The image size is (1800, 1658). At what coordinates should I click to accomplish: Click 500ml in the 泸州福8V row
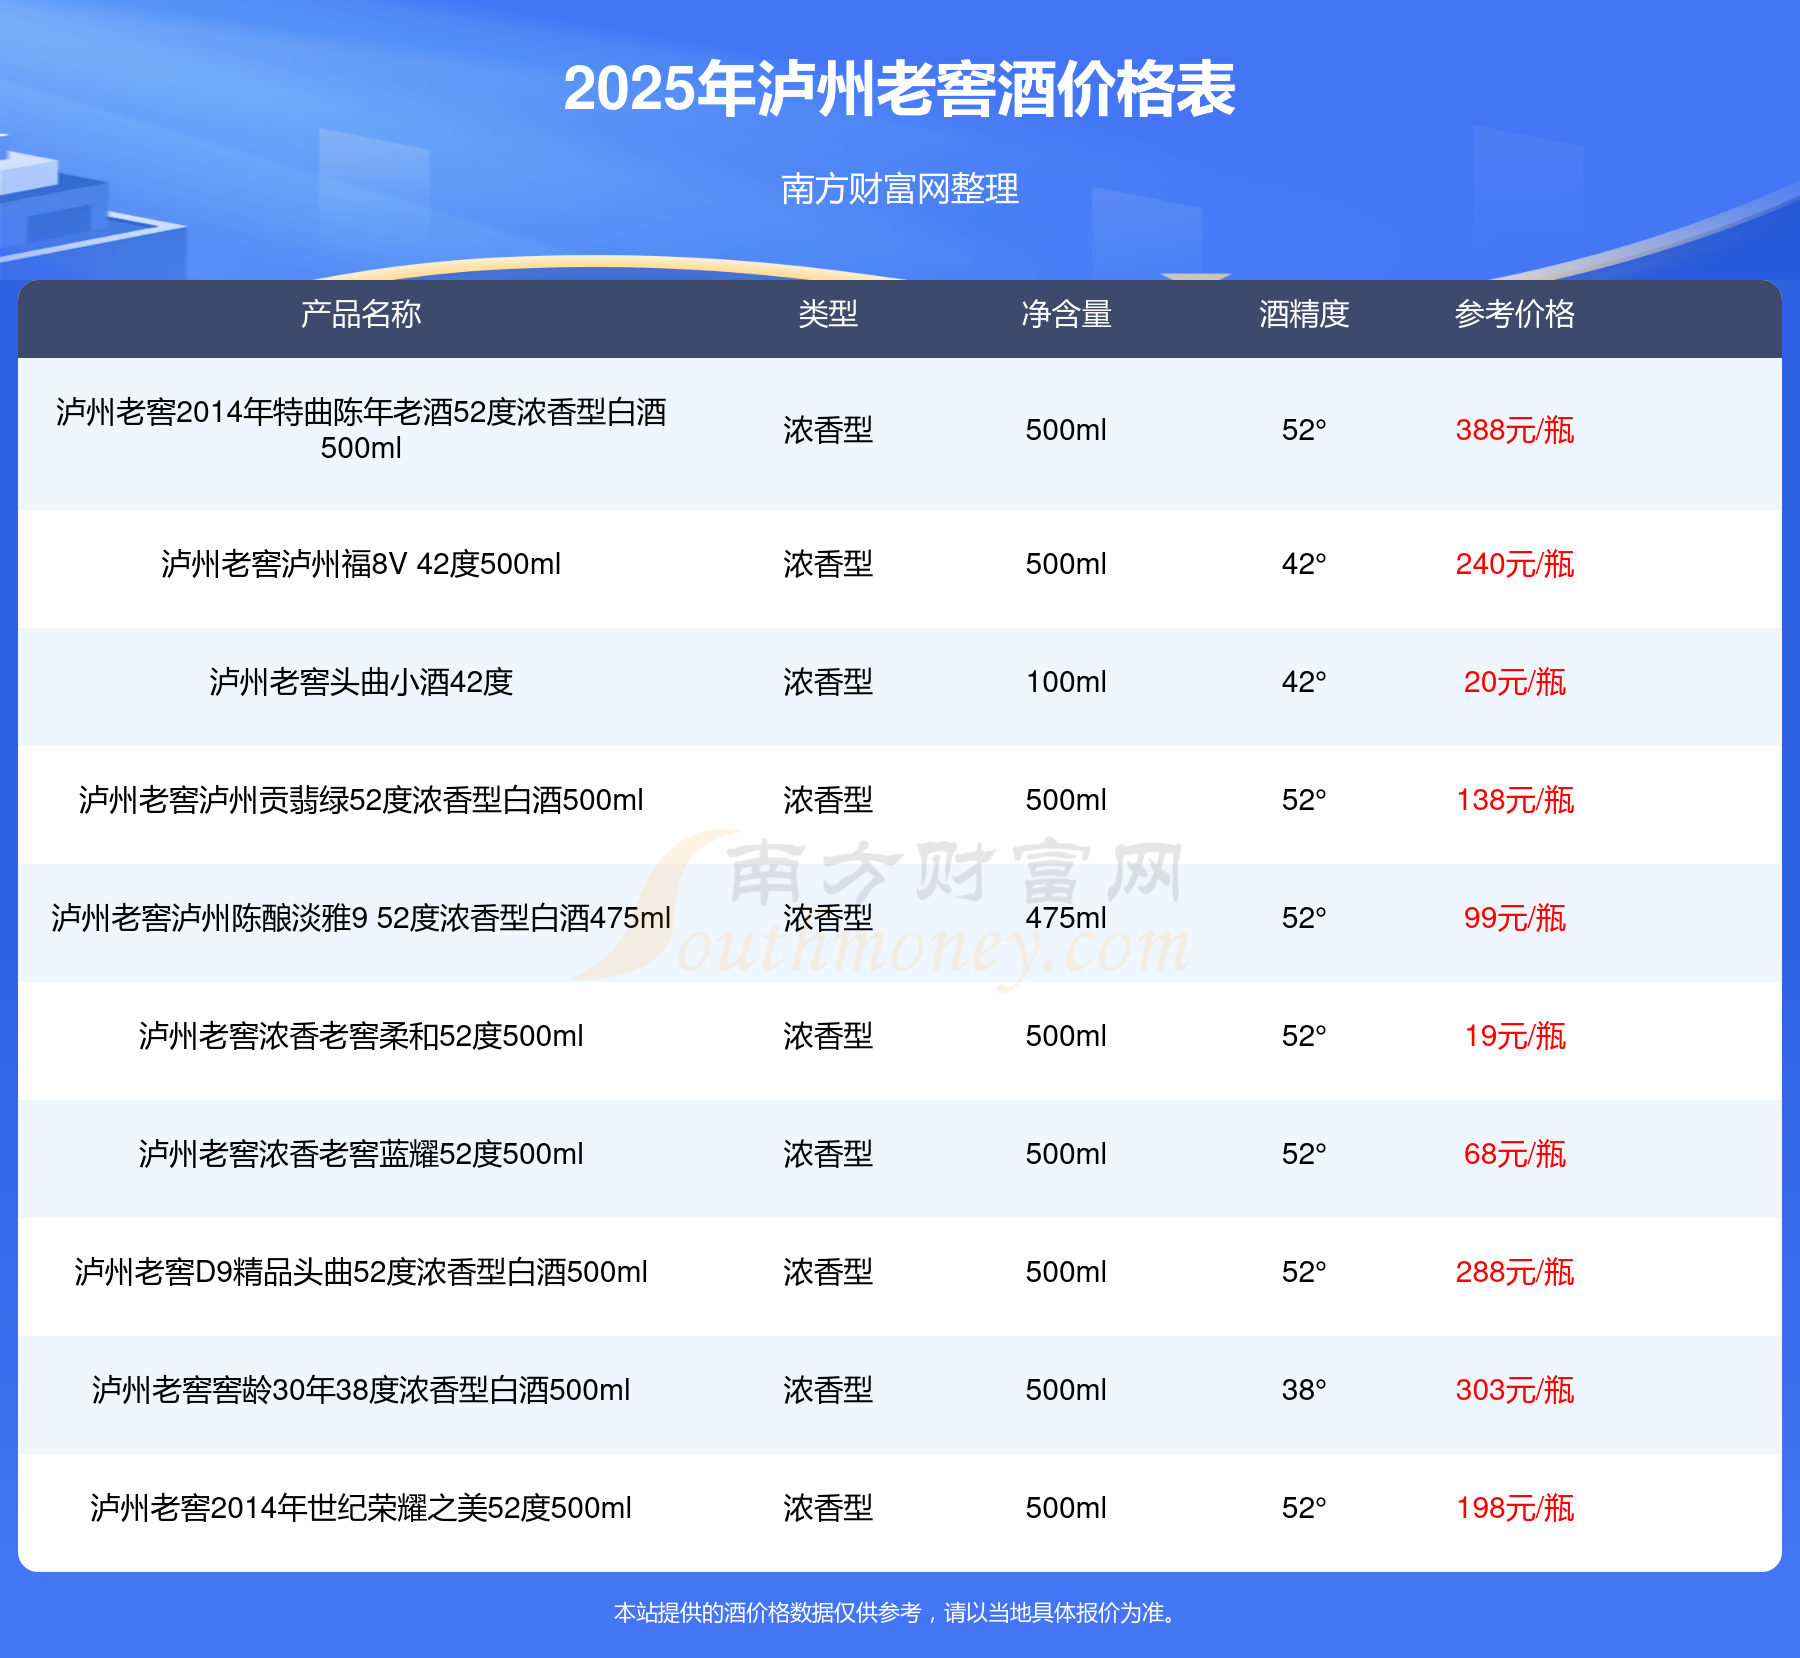point(1066,564)
